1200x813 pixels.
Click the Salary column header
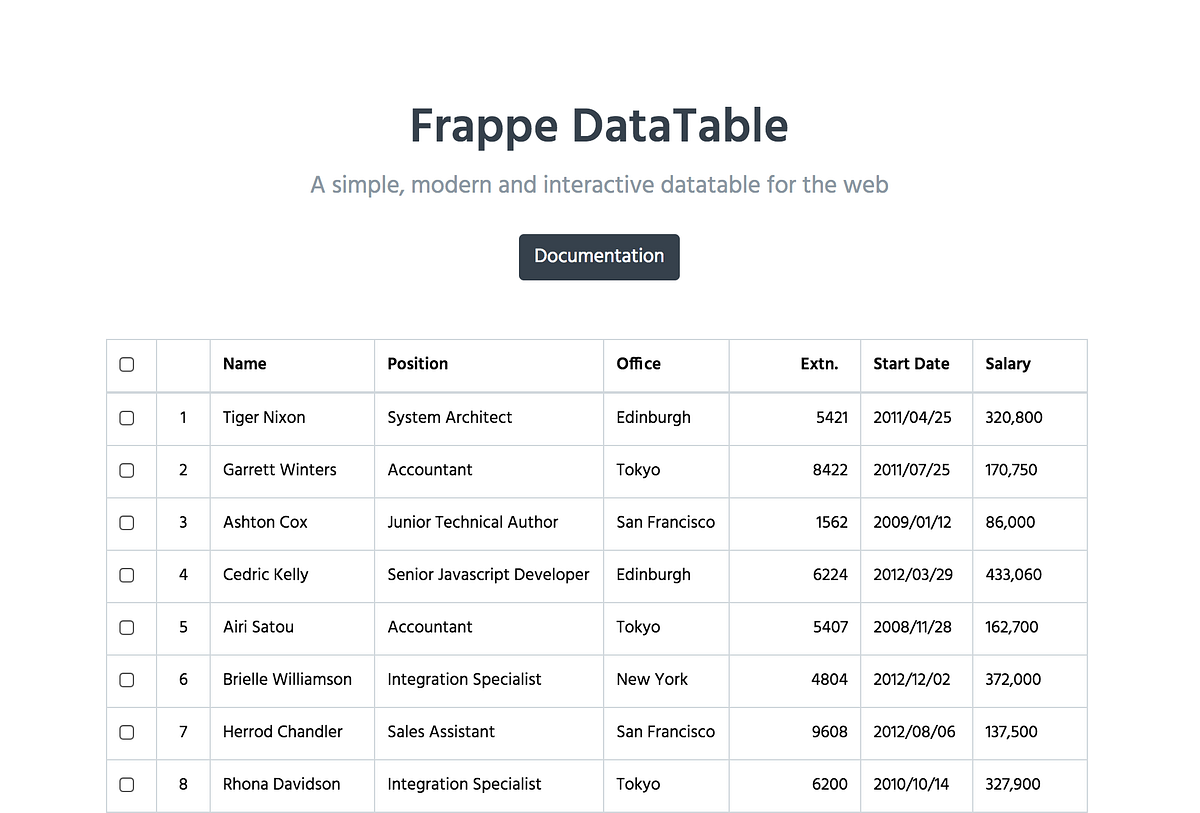click(x=1007, y=365)
